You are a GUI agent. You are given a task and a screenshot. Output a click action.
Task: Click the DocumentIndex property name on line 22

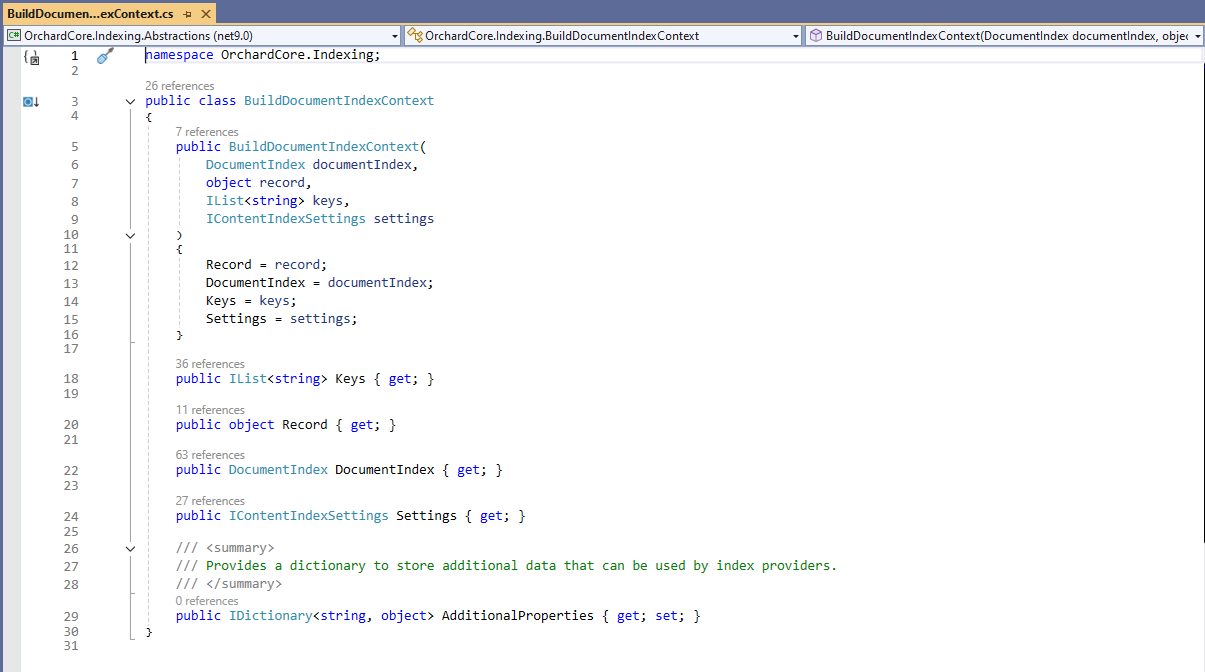click(x=385, y=470)
